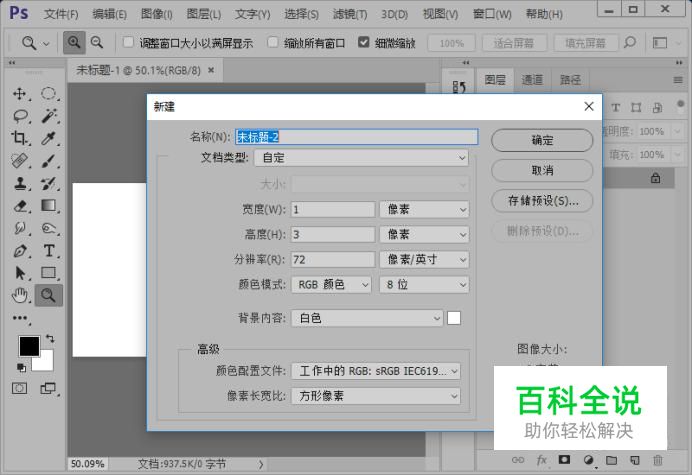
Task: Click the layer effects fx icon
Action: click(542, 460)
